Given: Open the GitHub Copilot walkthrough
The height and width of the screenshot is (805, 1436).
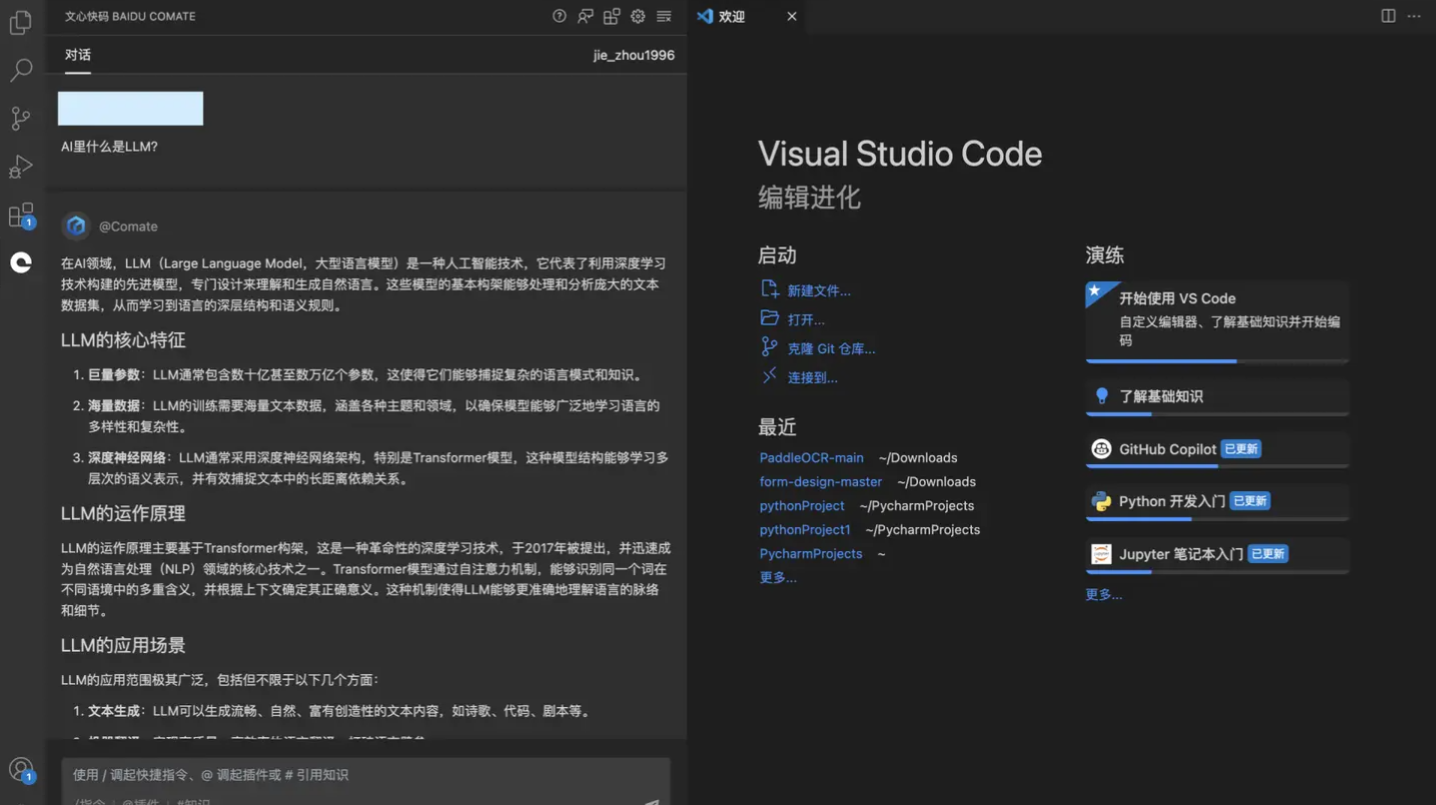Looking at the screenshot, I should [1217, 449].
